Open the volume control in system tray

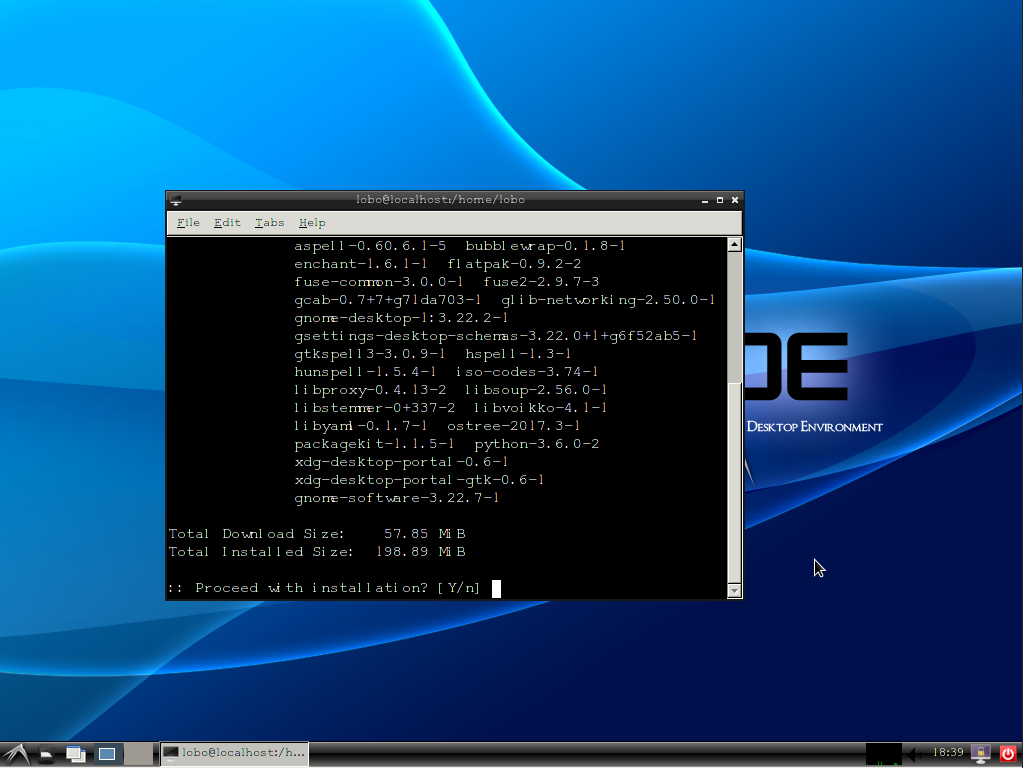(x=914, y=755)
